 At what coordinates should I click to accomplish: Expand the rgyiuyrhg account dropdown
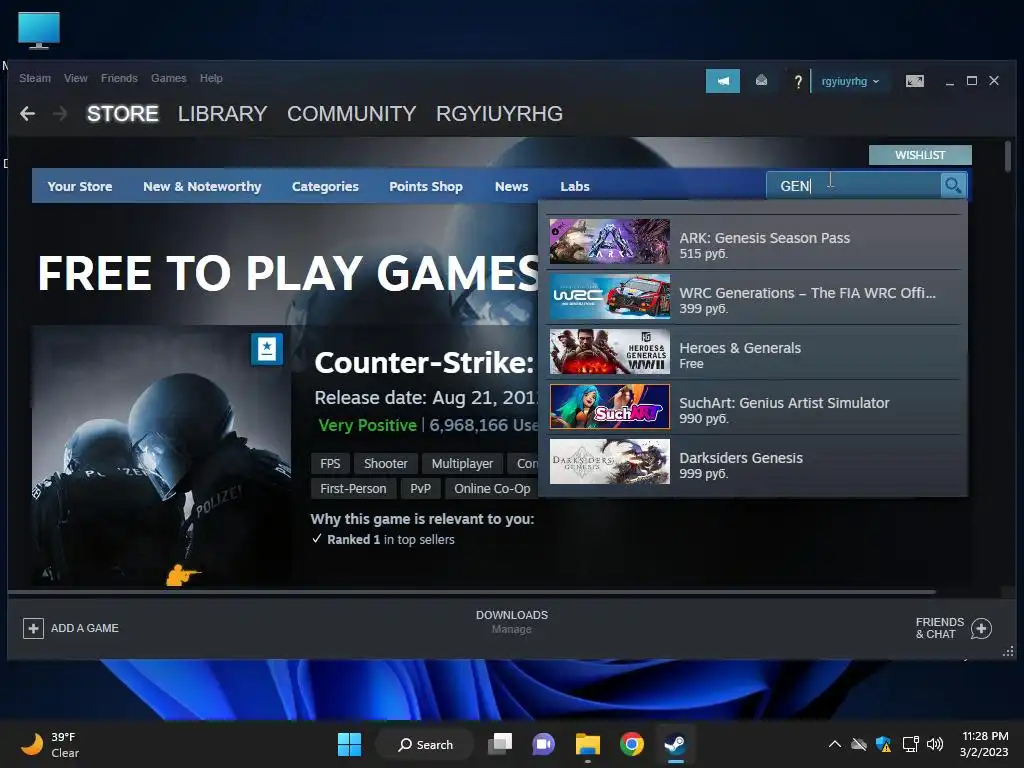[x=850, y=82]
